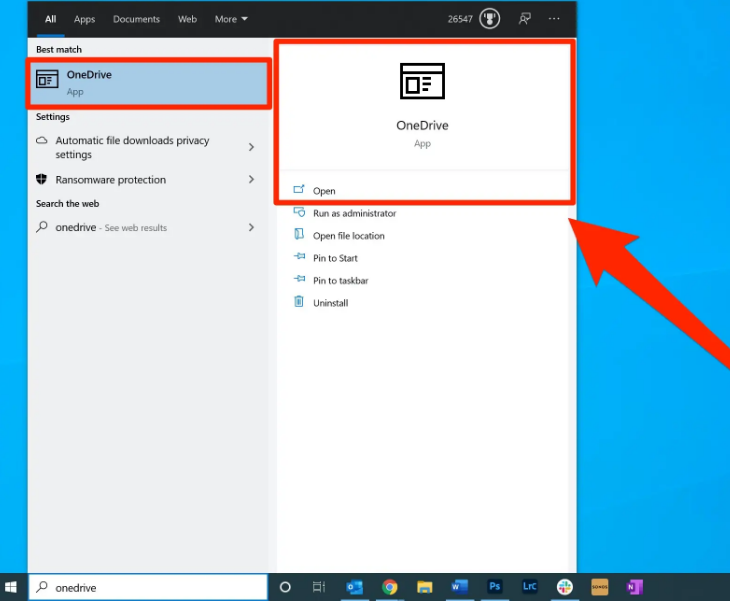Image resolution: width=730 pixels, height=601 pixels.
Task: Open the Windows Start button
Action: coord(11,587)
